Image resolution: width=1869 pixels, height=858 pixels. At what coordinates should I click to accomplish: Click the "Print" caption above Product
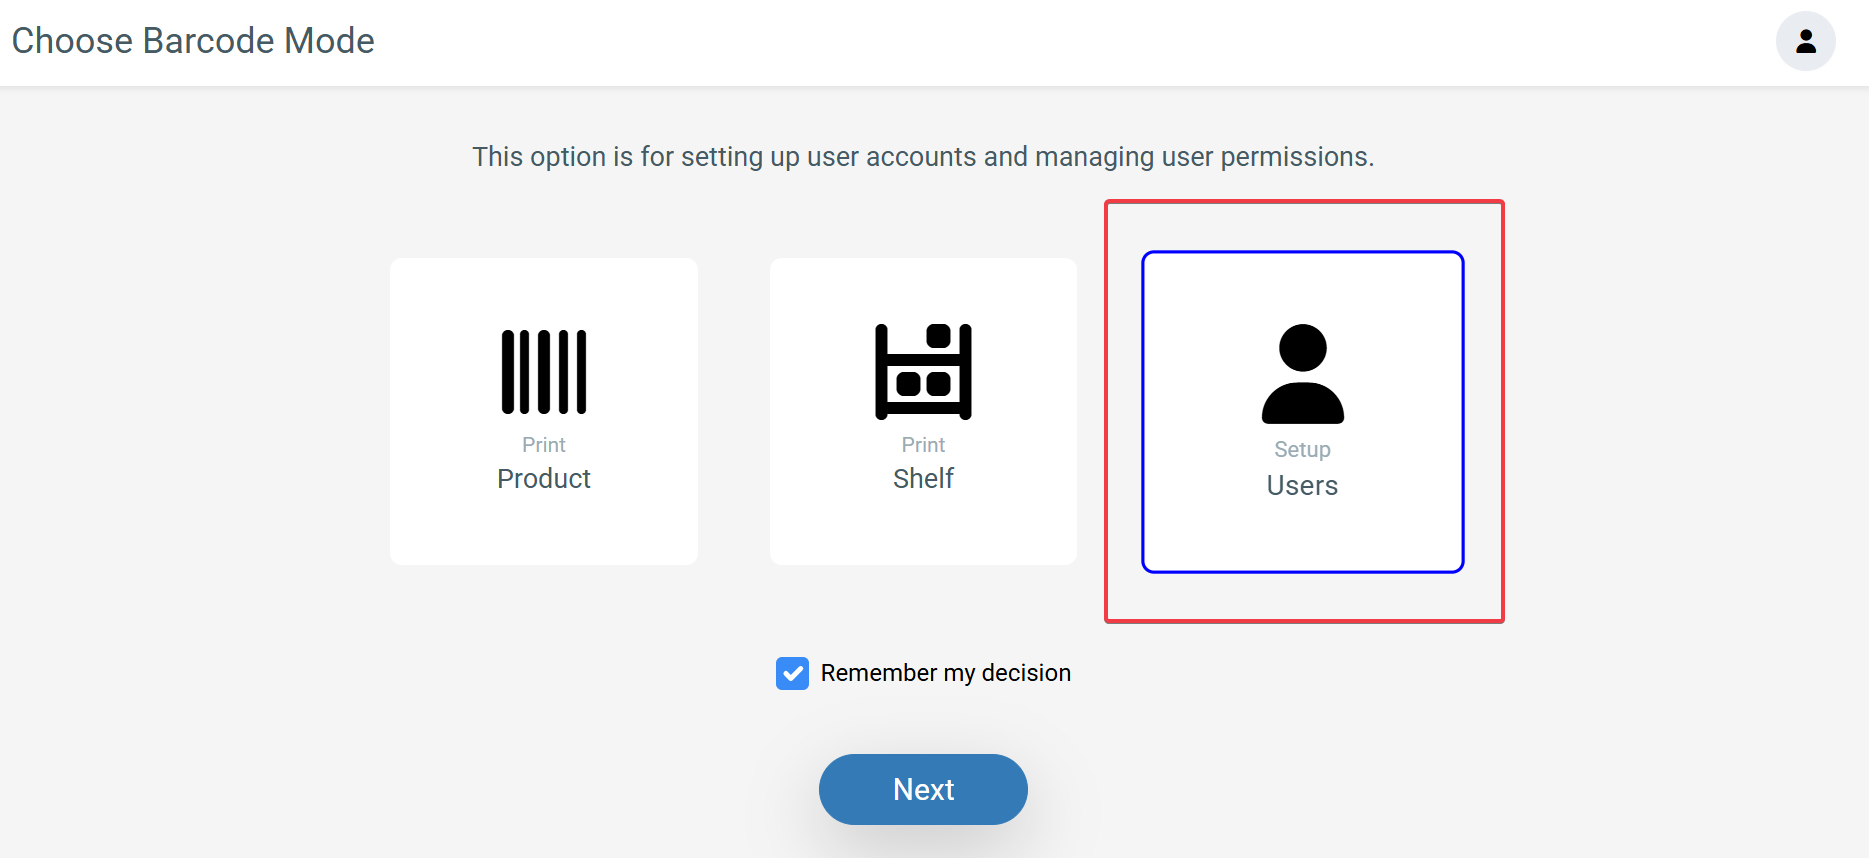544,445
